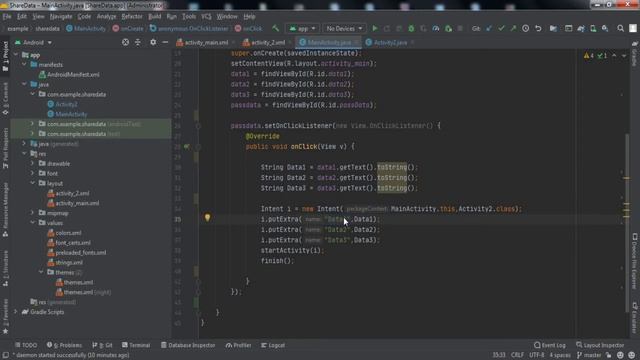Open the Database Inspector tool window

point(188,345)
